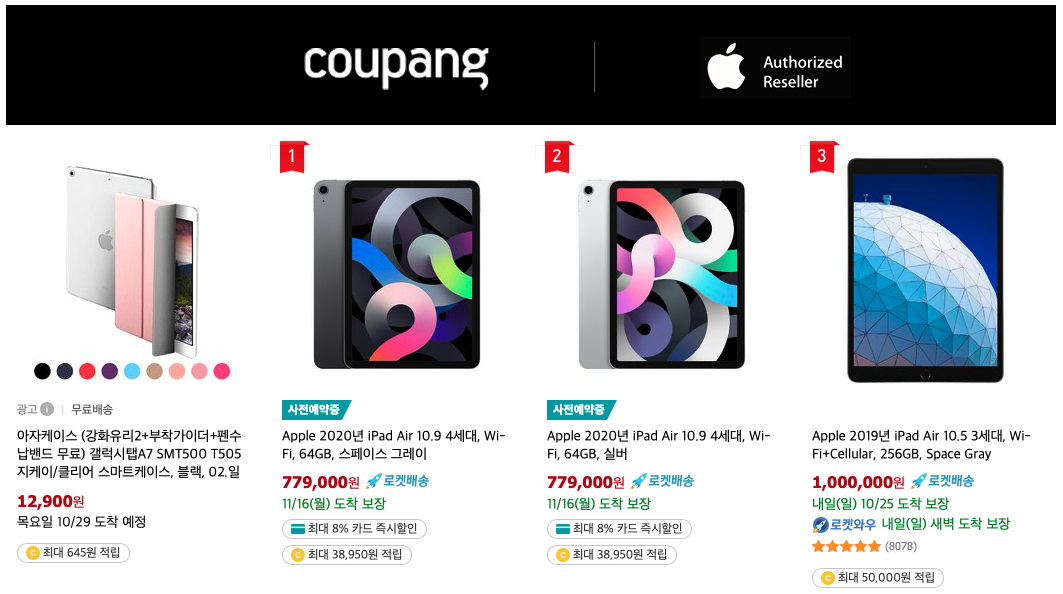Click the Rocket Wow badge icon
This screenshot has width=1063, height=594.
click(x=820, y=524)
